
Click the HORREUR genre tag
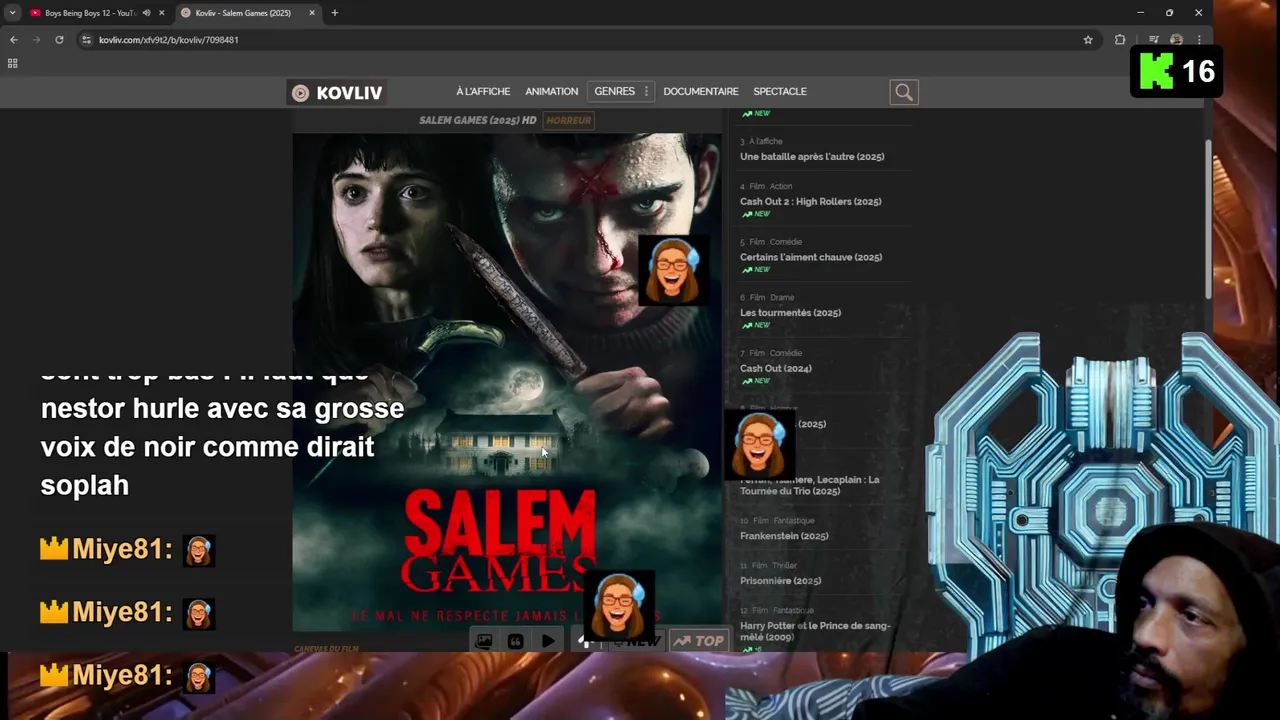[569, 120]
